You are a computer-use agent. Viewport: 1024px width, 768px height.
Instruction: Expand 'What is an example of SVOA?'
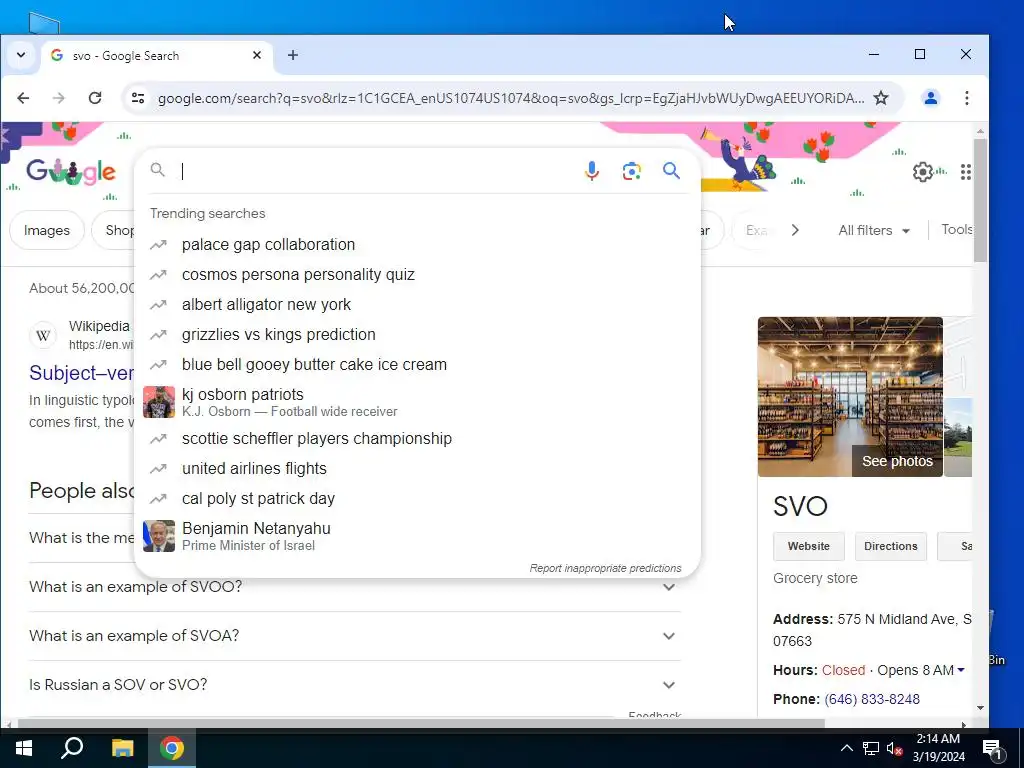(355, 635)
